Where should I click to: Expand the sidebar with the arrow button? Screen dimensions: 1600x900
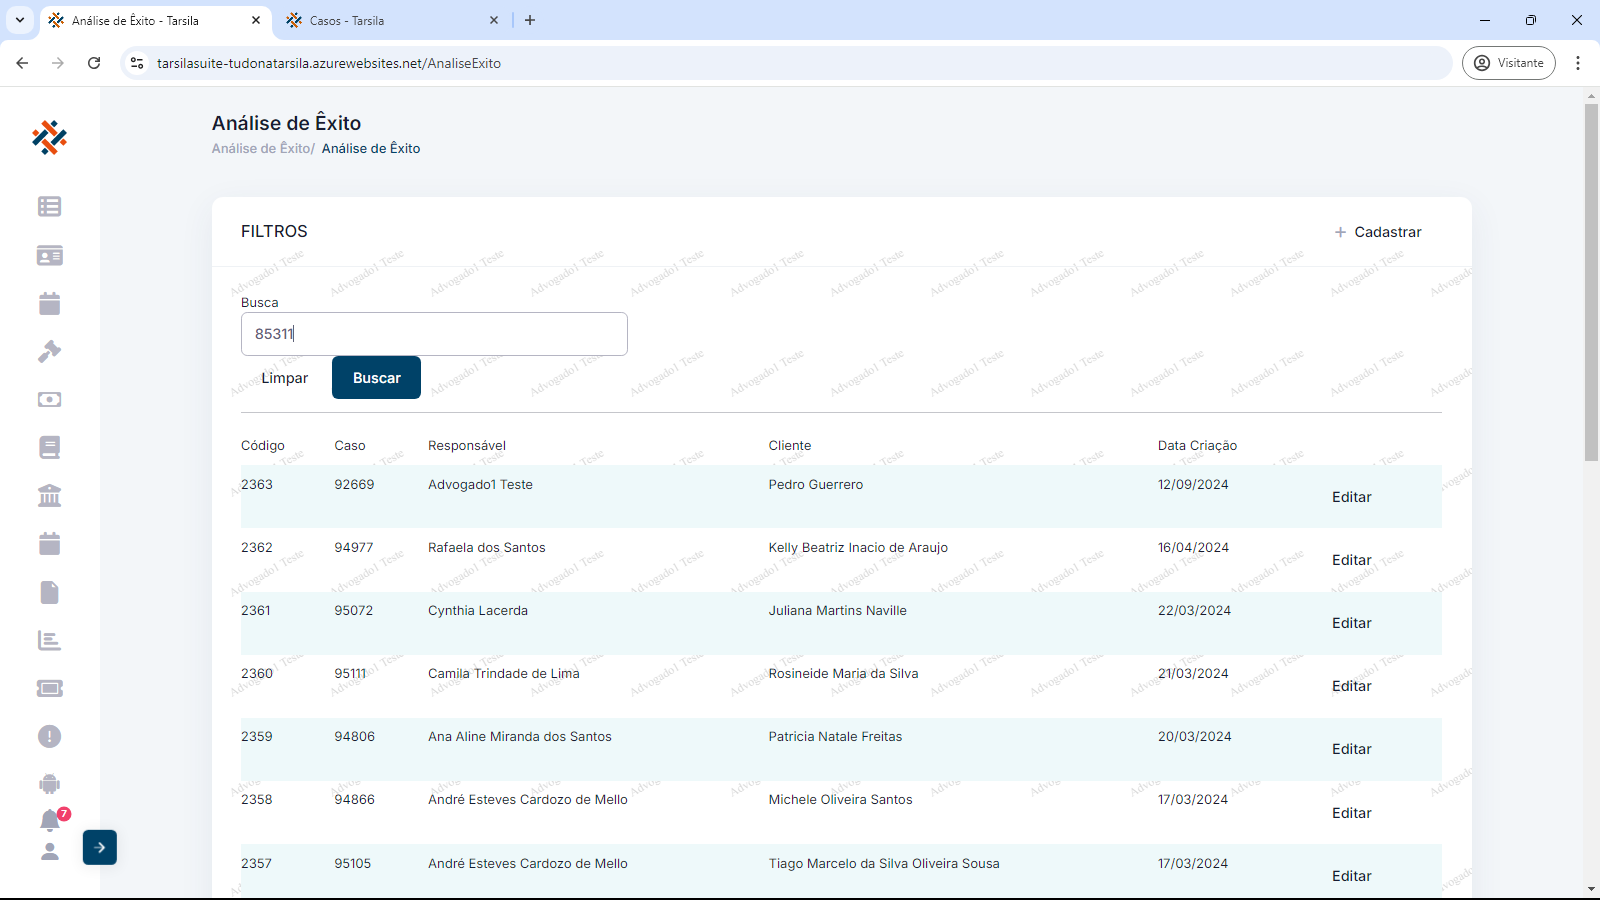pyautogui.click(x=100, y=848)
